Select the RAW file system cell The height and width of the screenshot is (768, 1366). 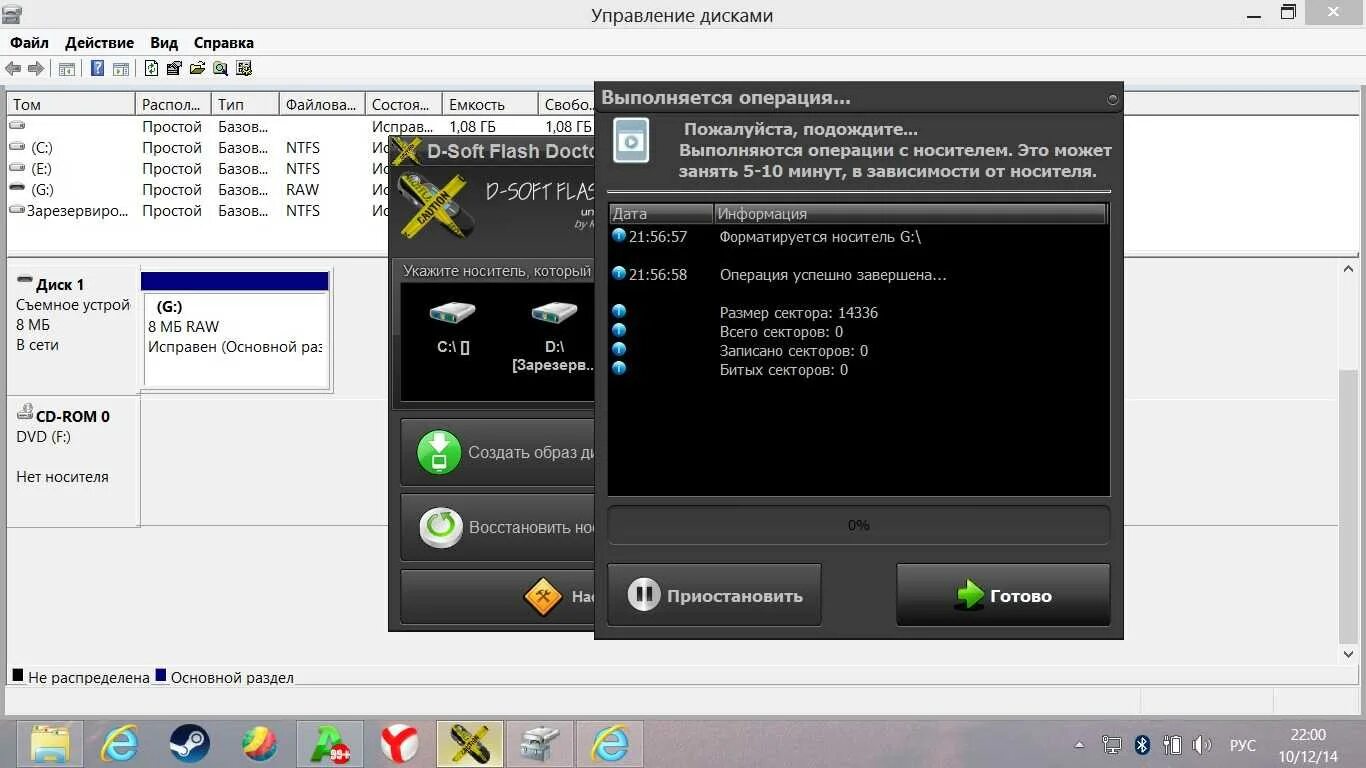[x=302, y=189]
